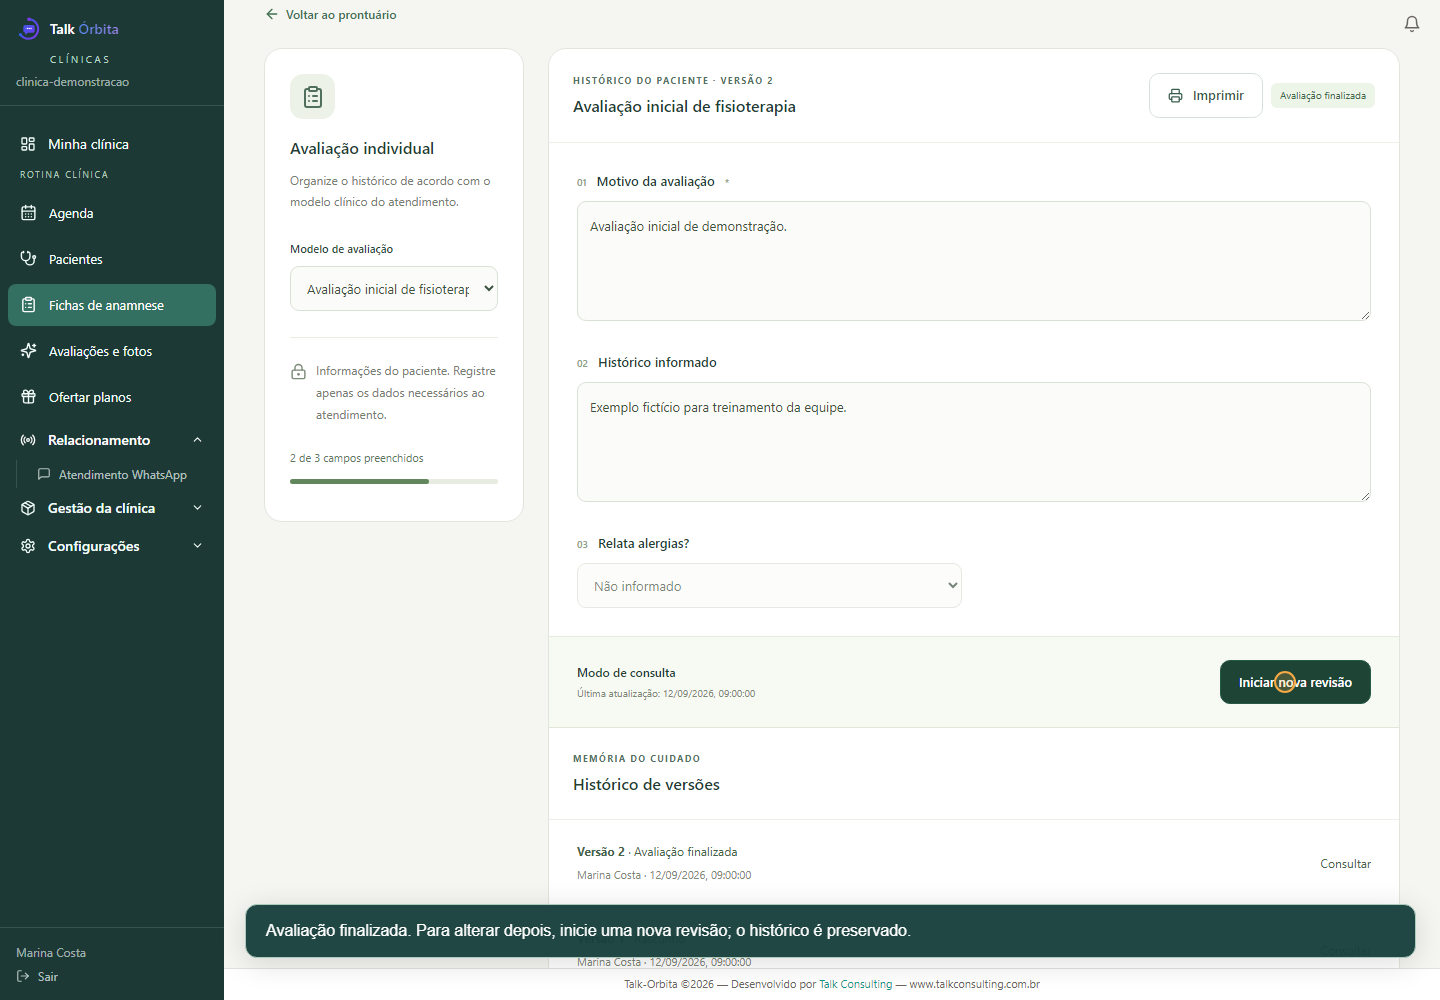Click the Avaliações e fotos sparkle icon

[x=29, y=351]
